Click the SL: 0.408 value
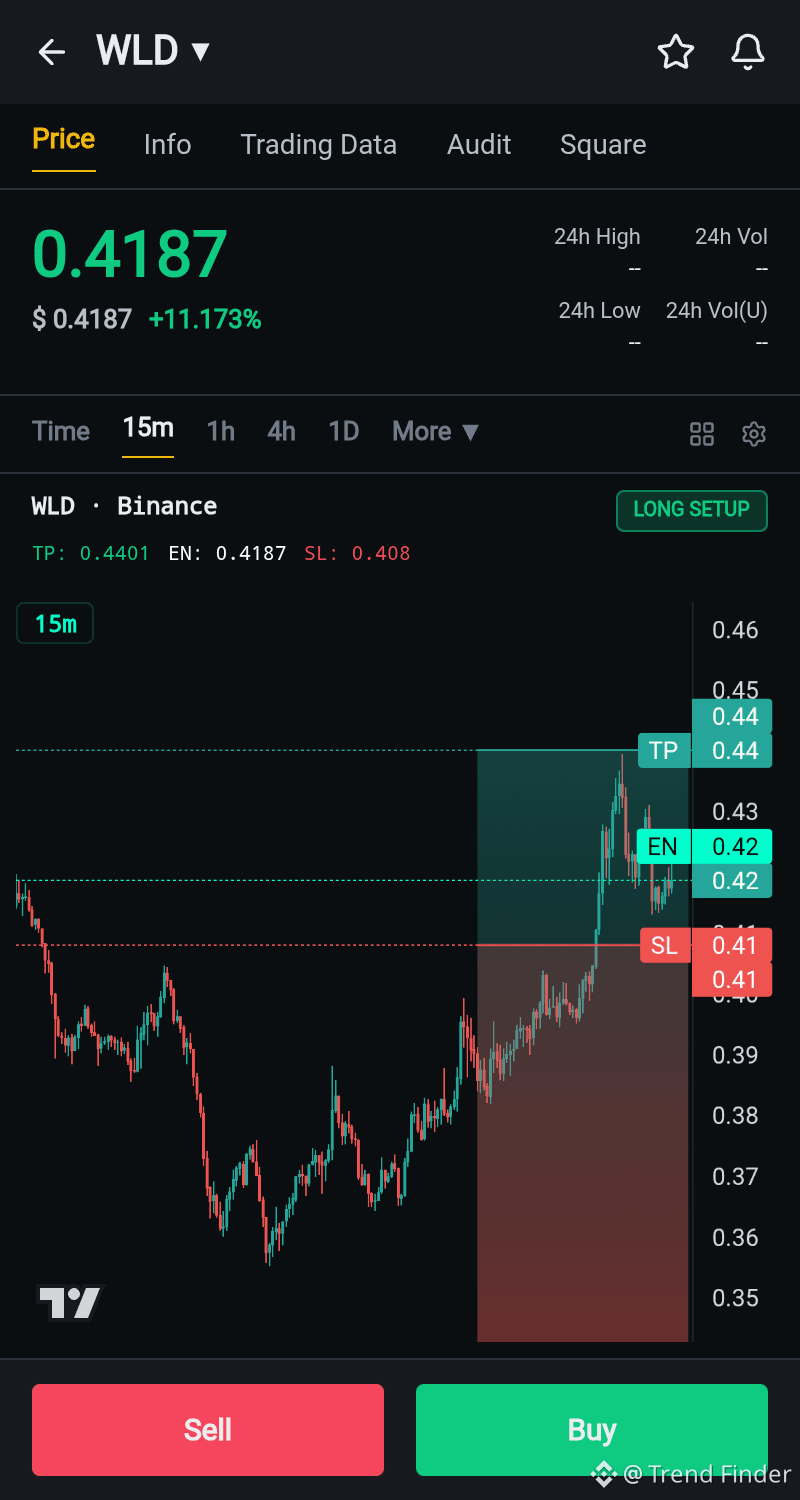This screenshot has height=1500, width=800. click(357, 553)
